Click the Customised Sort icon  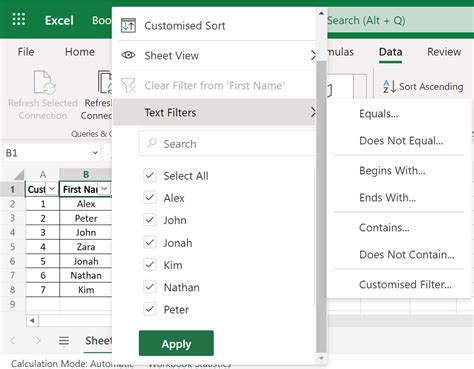(128, 26)
